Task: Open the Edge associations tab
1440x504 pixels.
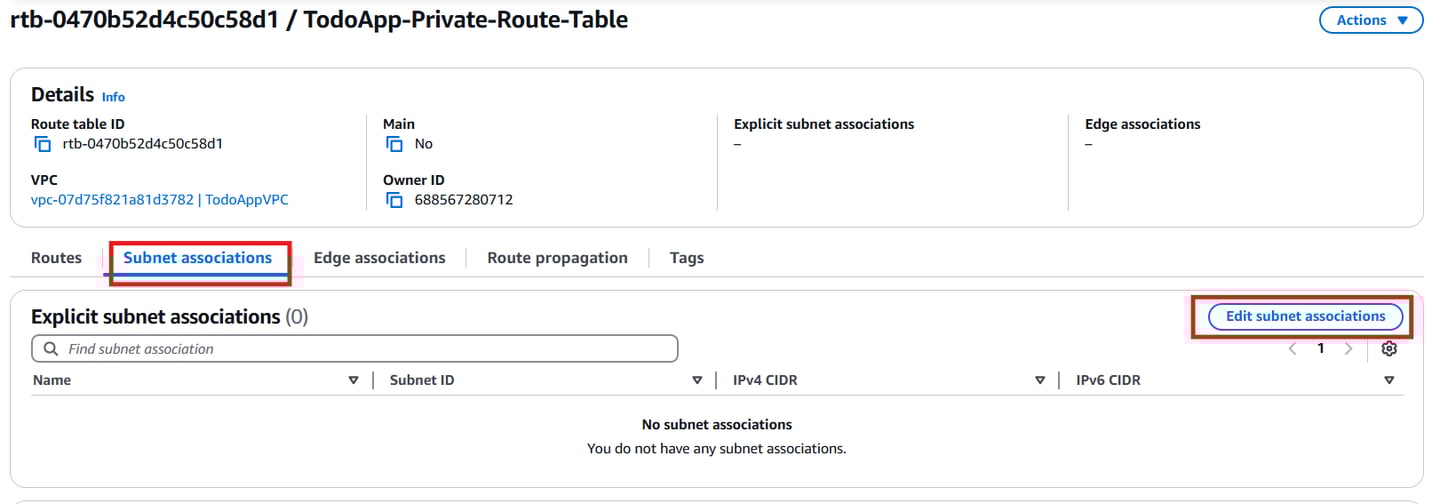Action: click(379, 258)
